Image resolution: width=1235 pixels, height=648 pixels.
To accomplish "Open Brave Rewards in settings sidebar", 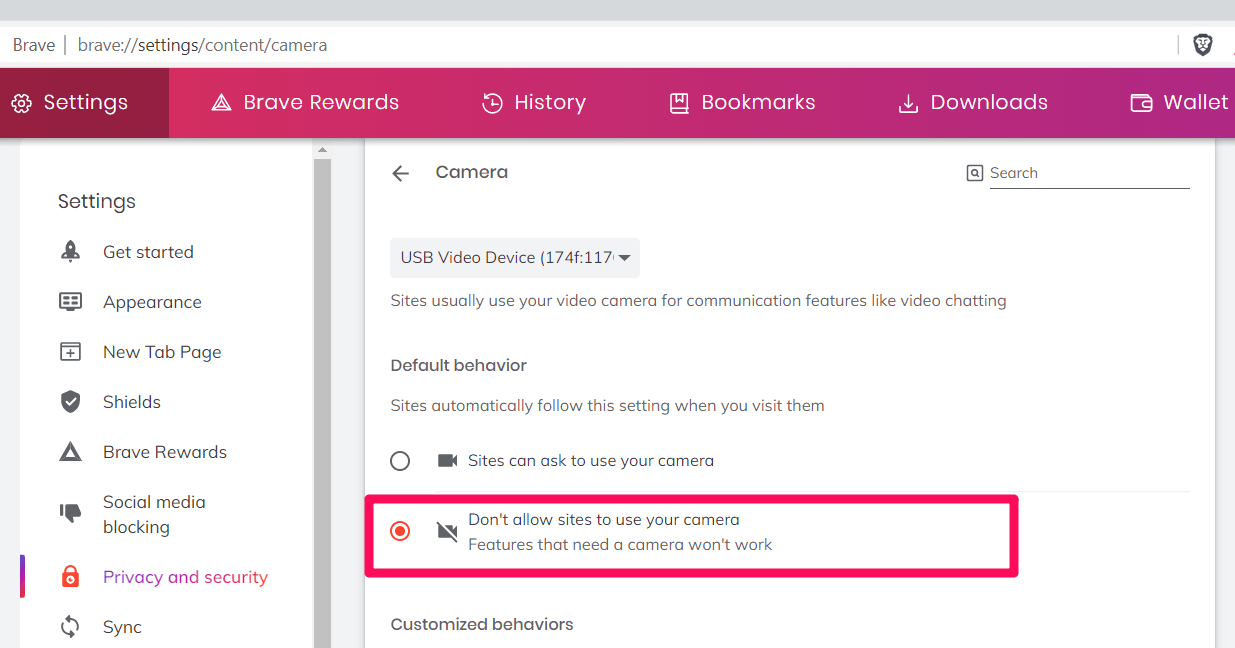I will point(165,452).
